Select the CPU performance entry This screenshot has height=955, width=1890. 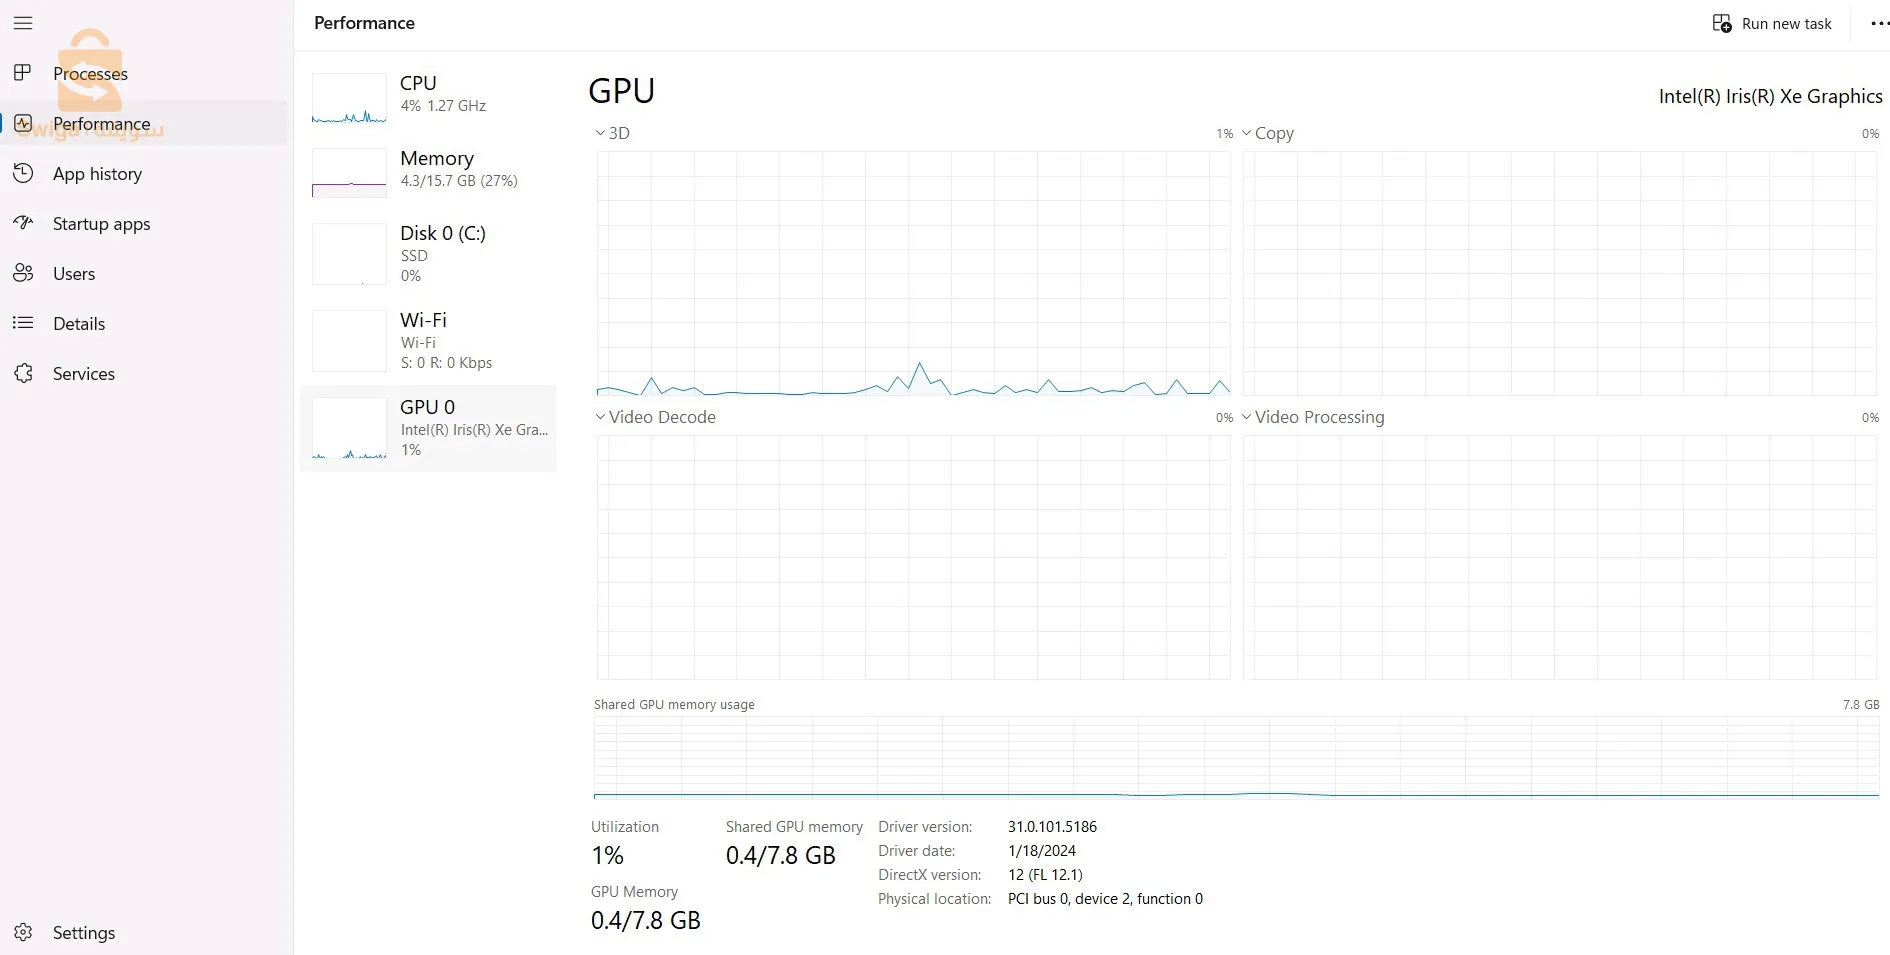coord(430,97)
